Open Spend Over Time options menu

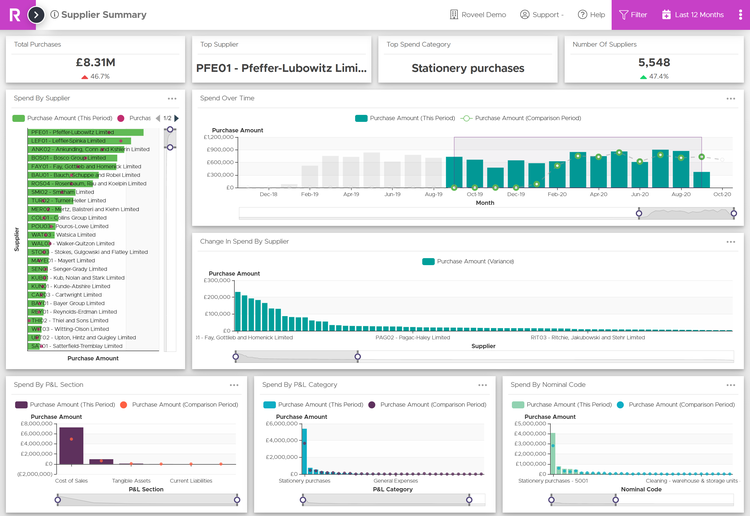[x=731, y=99]
